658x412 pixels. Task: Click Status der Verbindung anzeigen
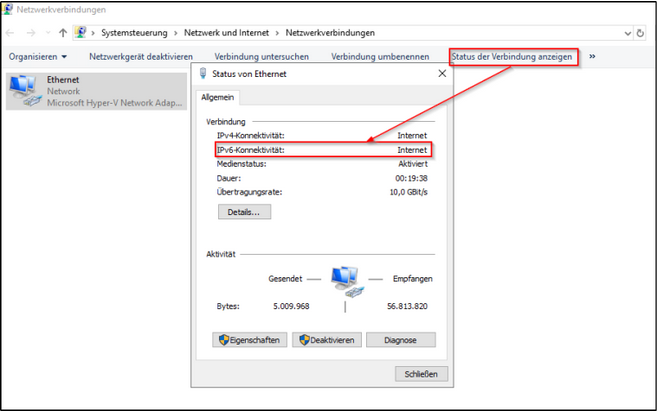(512, 57)
